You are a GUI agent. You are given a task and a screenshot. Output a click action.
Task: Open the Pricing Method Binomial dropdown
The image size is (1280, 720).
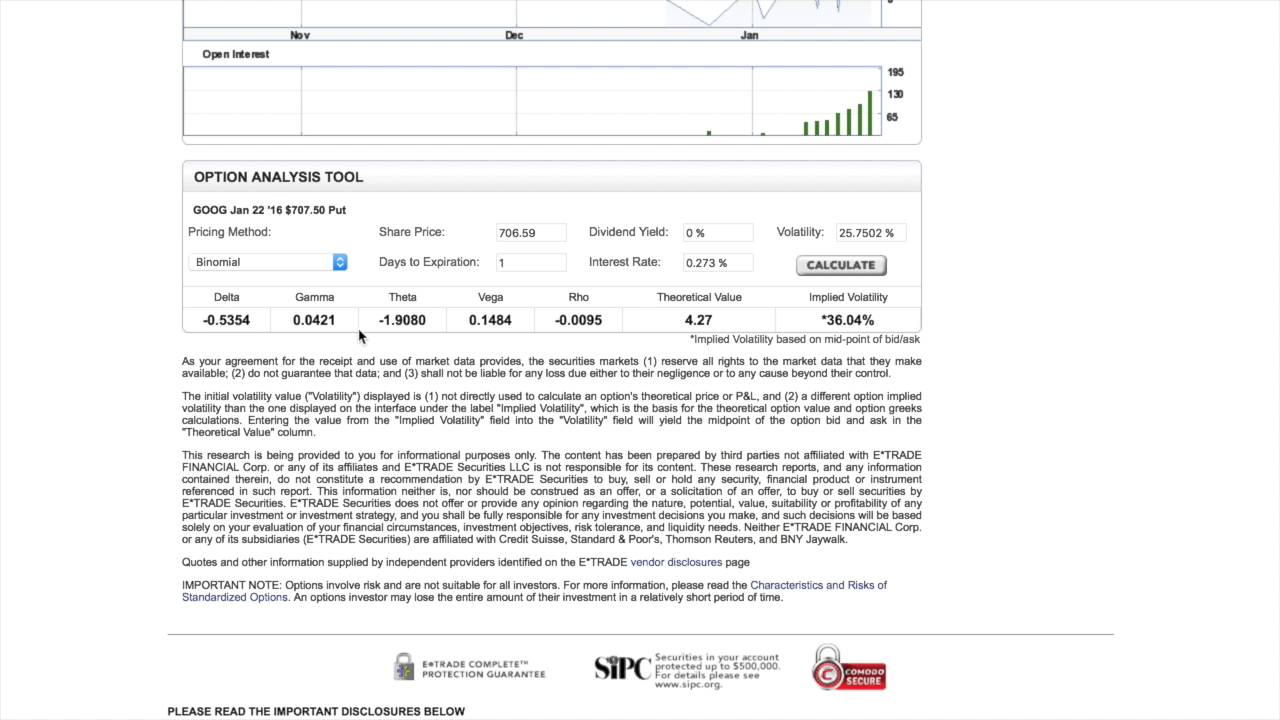coord(268,262)
